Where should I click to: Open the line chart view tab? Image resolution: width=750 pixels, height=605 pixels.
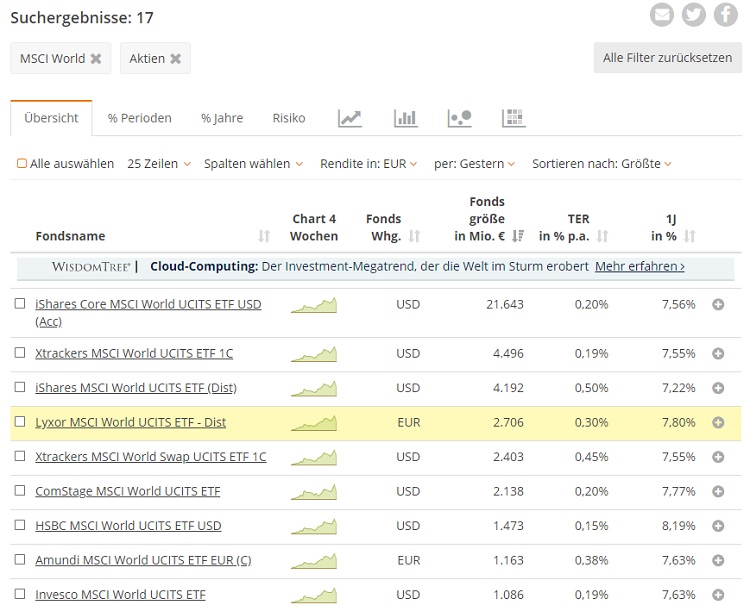coord(350,118)
